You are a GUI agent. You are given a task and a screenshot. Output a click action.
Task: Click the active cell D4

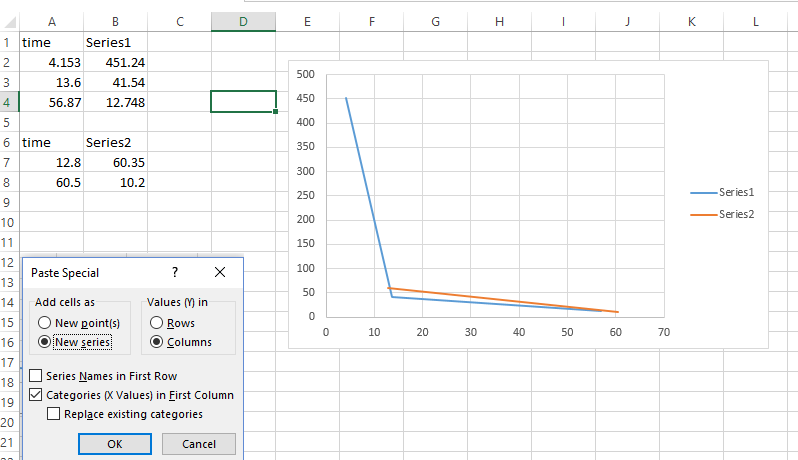[243, 101]
